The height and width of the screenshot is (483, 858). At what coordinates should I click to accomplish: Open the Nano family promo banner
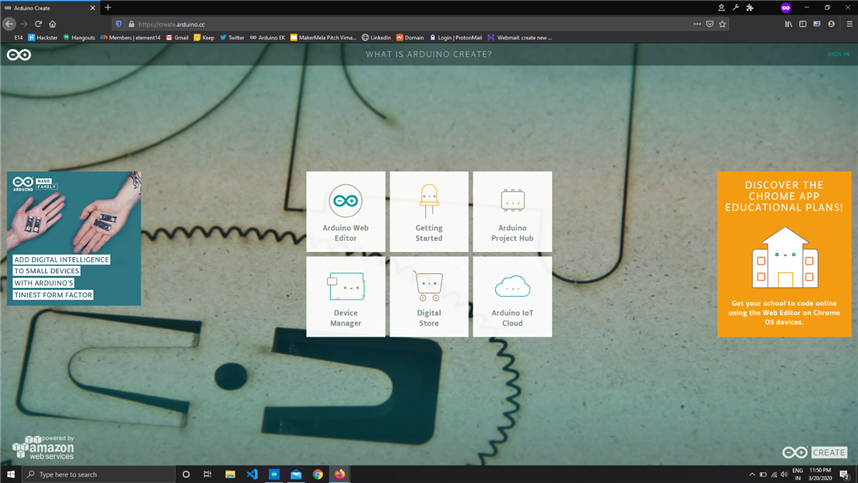pos(74,238)
